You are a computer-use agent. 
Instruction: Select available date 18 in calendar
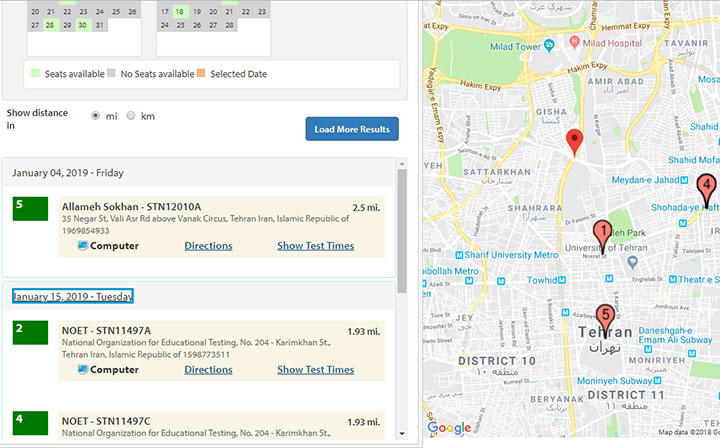(x=180, y=12)
